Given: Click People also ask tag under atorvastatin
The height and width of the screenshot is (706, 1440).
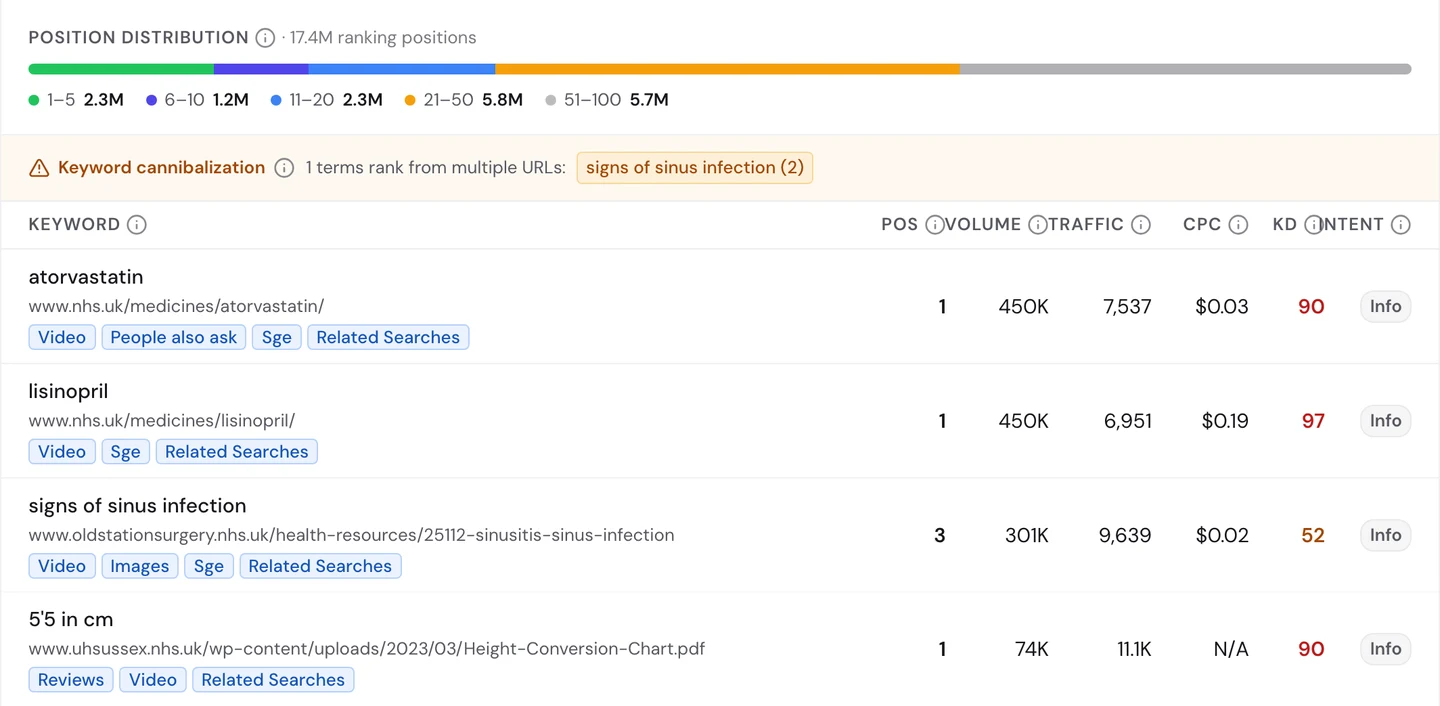Looking at the screenshot, I should 174,338.
